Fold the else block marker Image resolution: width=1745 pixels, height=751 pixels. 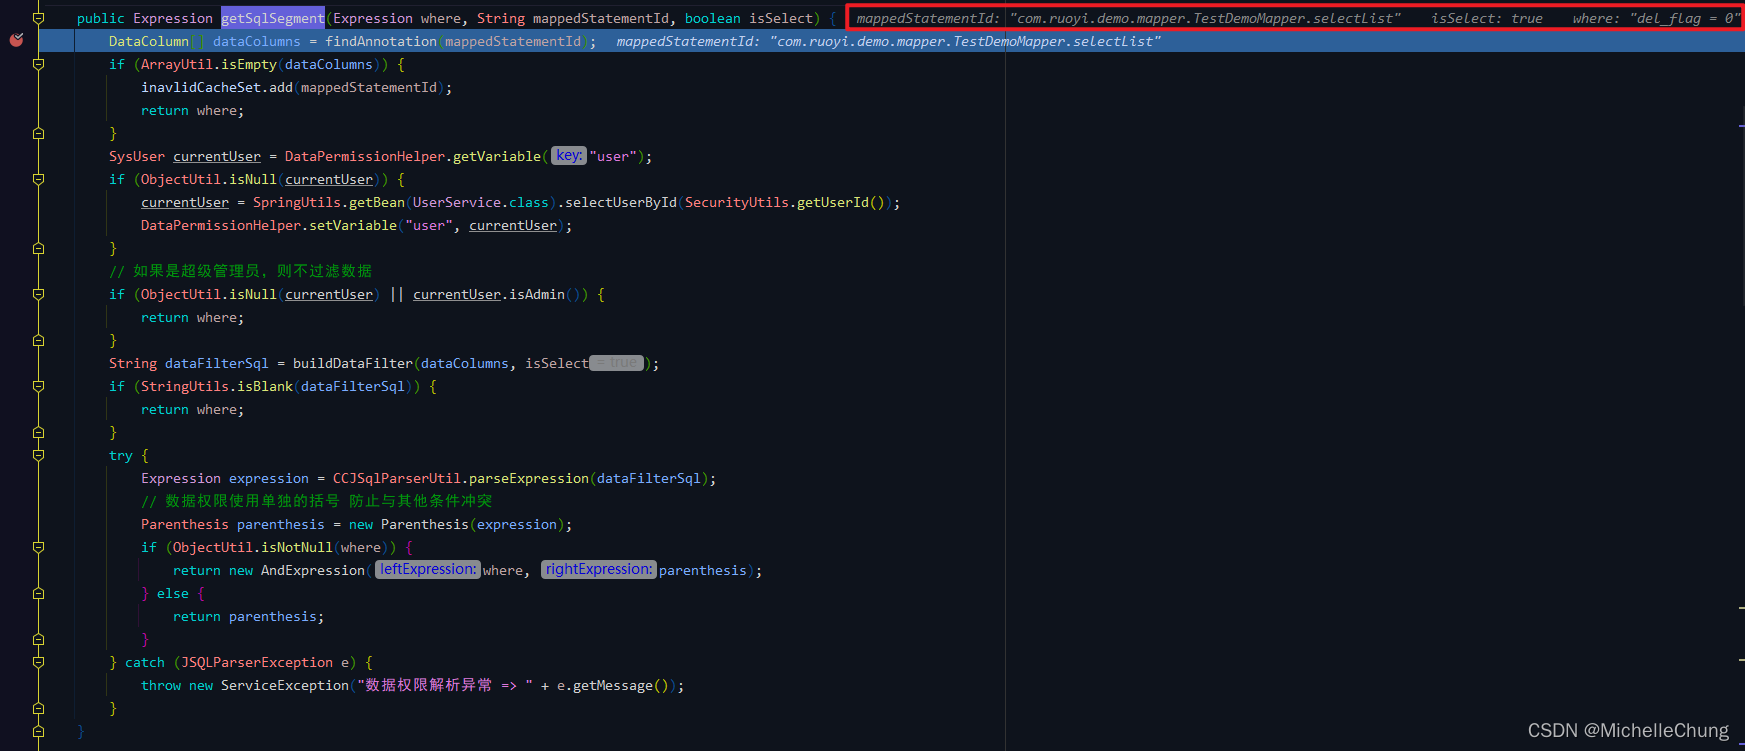[x=38, y=593]
